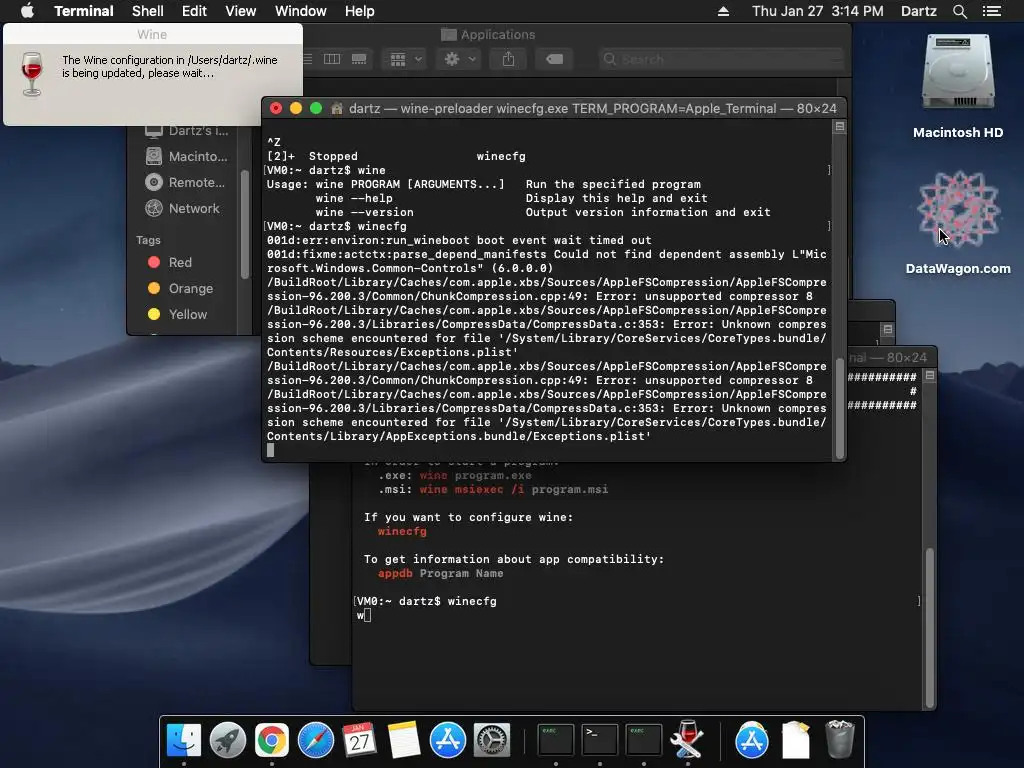
Task: Open the App Store icon beside System Preferences
Action: point(447,741)
